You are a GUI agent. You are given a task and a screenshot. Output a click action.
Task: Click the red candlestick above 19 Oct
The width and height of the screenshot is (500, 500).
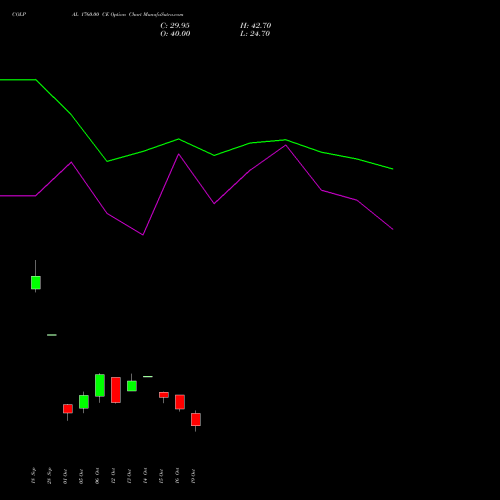(x=196, y=419)
